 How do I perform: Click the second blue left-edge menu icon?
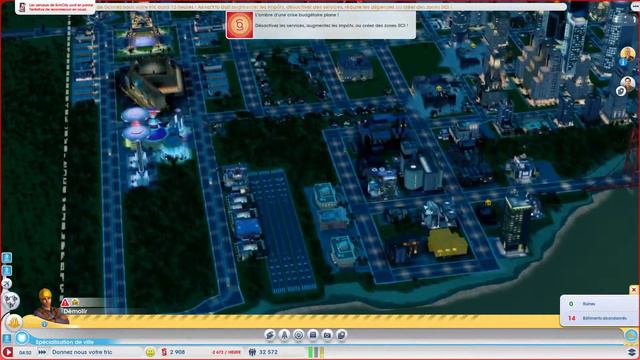tap(7, 271)
